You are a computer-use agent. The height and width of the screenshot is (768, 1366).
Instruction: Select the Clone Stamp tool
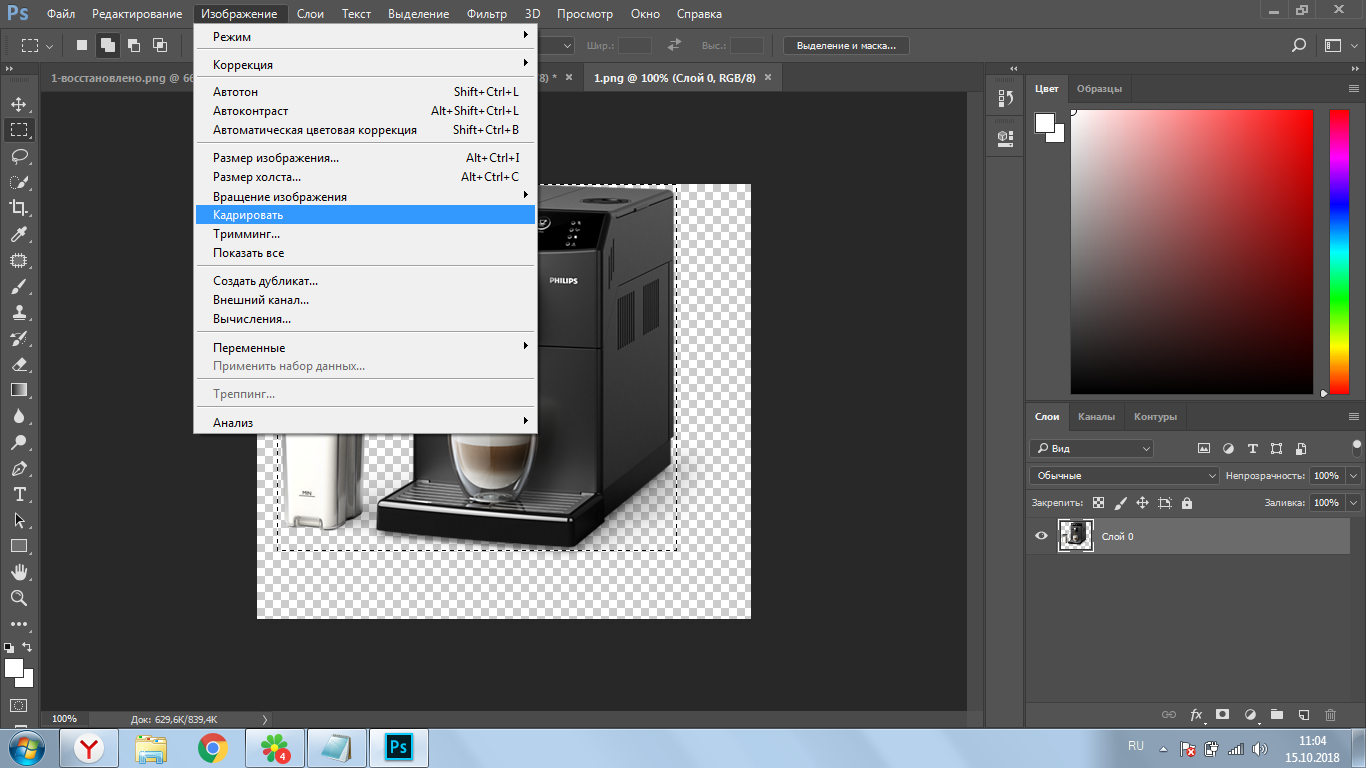click(18, 312)
